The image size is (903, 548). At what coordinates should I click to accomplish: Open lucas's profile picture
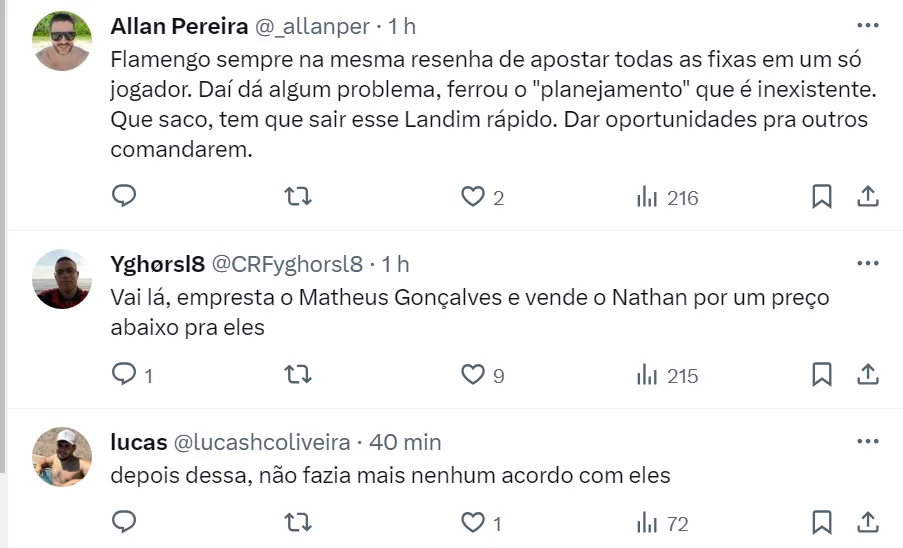coord(62,457)
